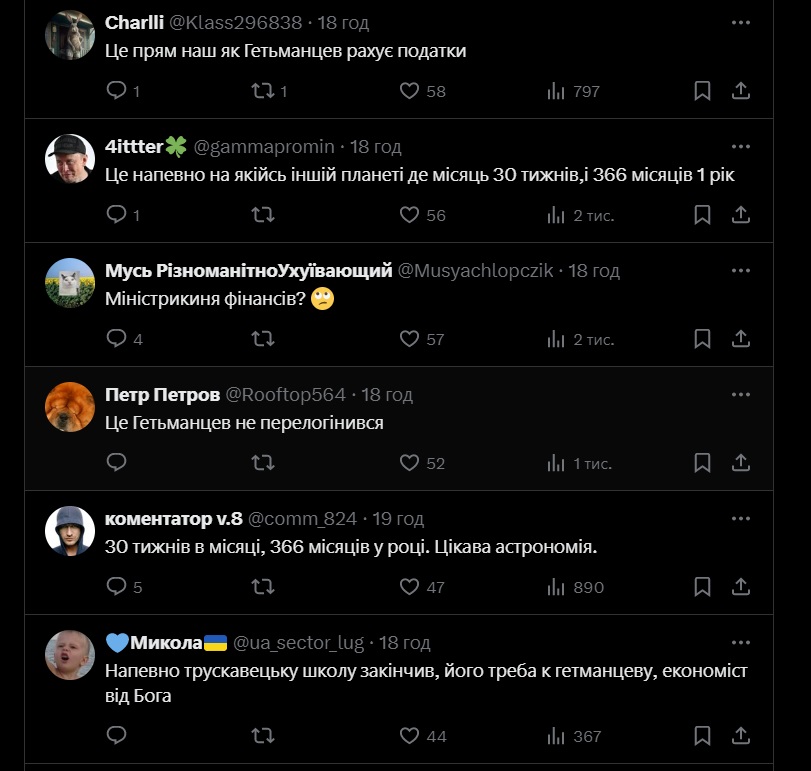Like the 'Міністрикиня фінансів?' tweet
Viewport: 811px width, 771px height.
(x=409, y=339)
